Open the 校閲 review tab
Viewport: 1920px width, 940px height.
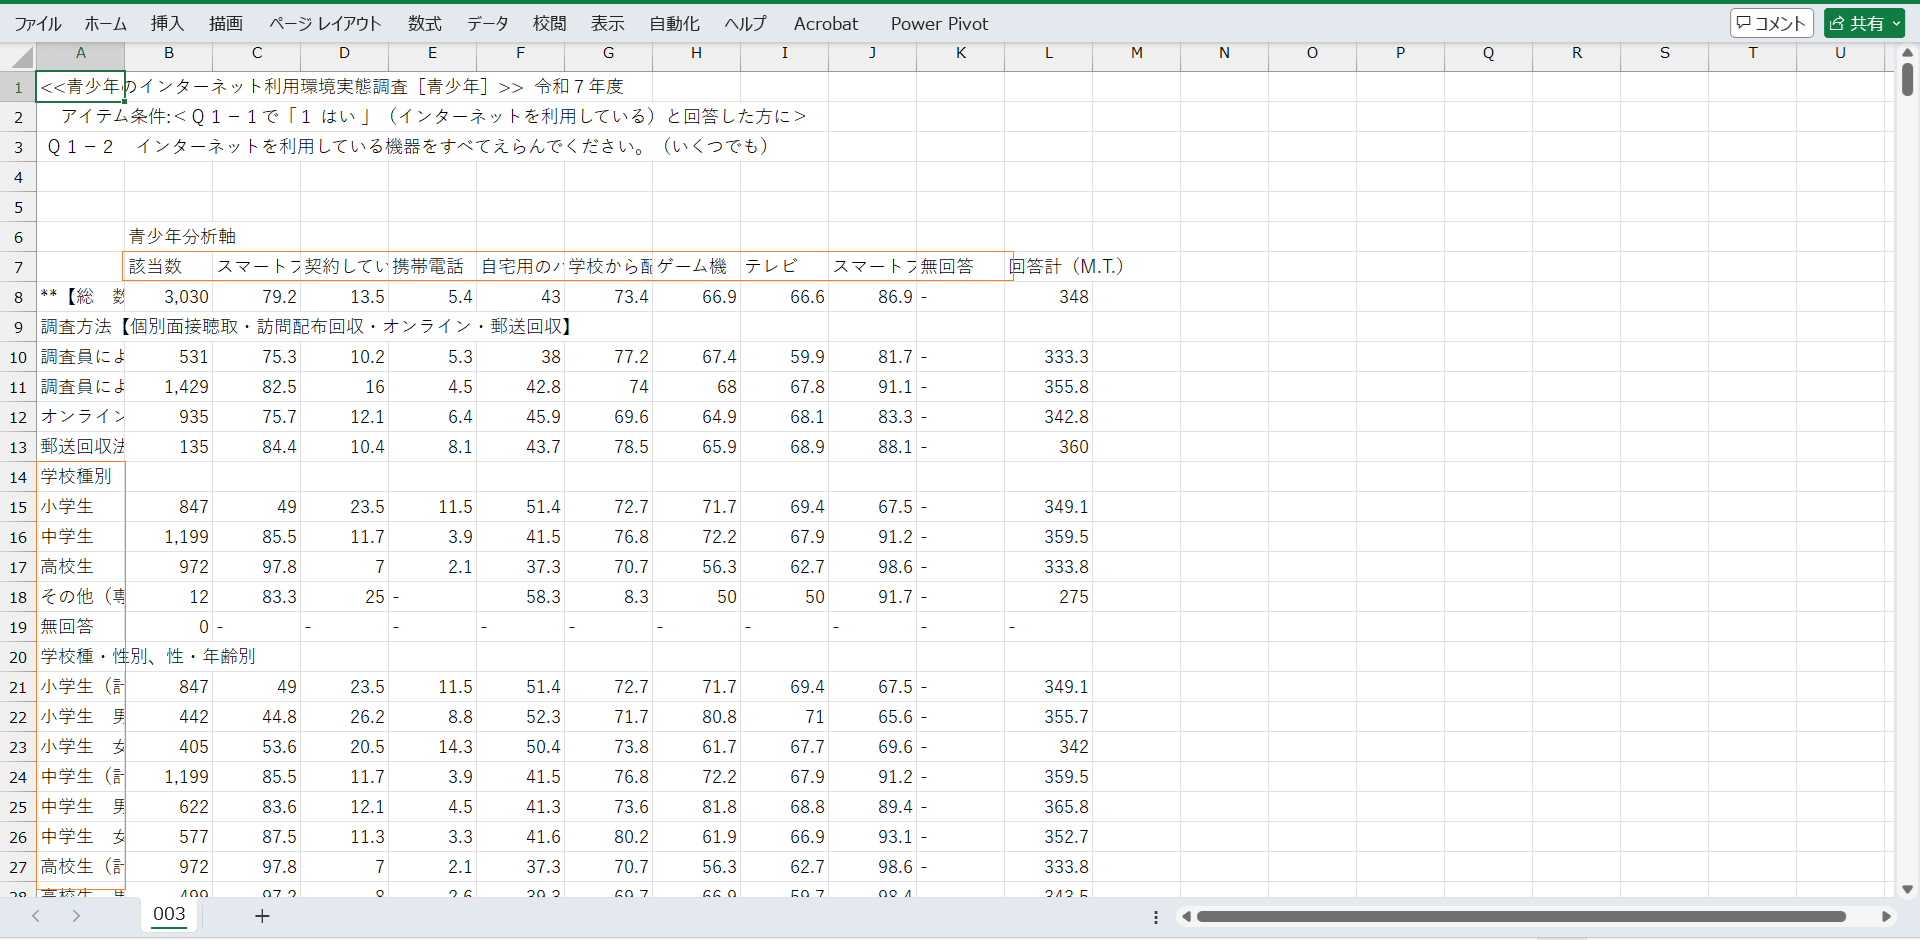[549, 23]
